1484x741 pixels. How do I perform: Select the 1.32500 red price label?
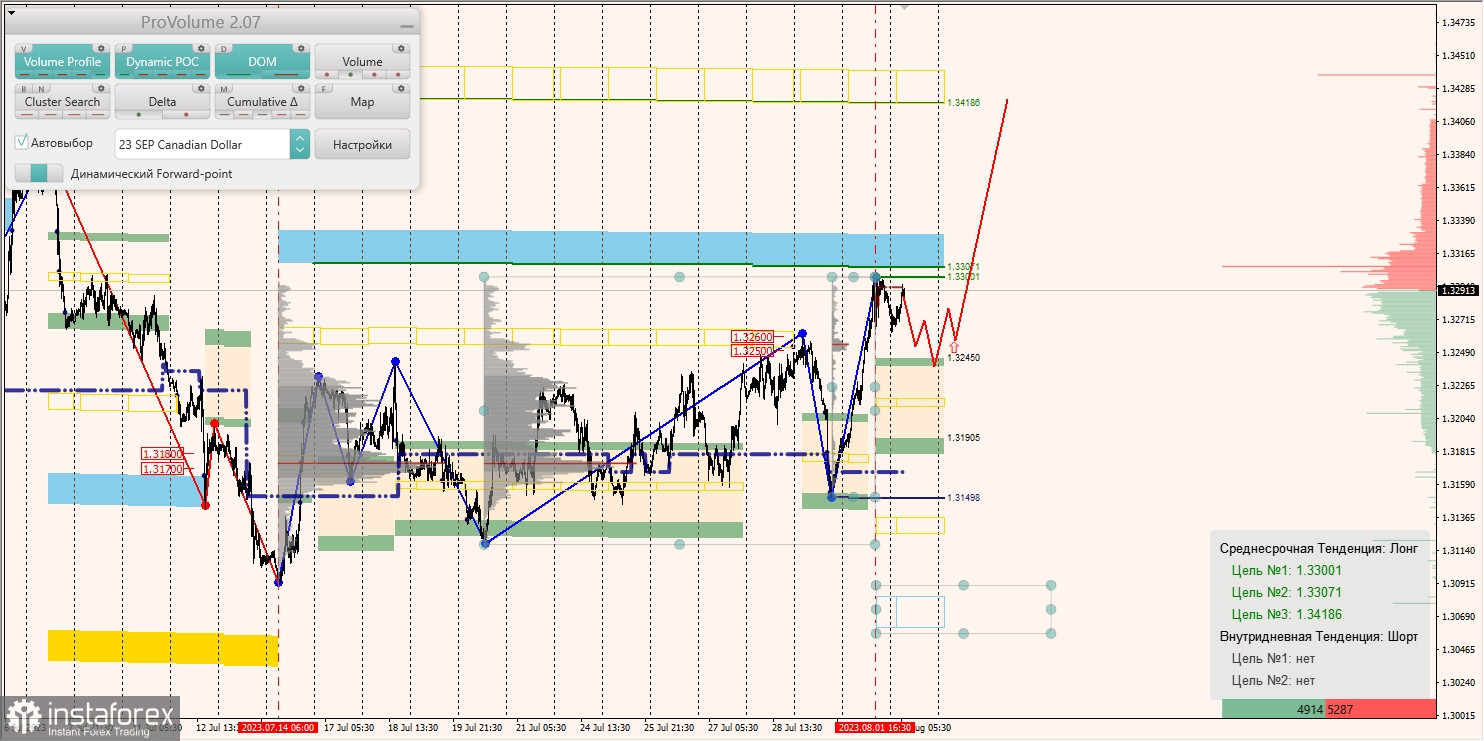pyautogui.click(x=752, y=351)
